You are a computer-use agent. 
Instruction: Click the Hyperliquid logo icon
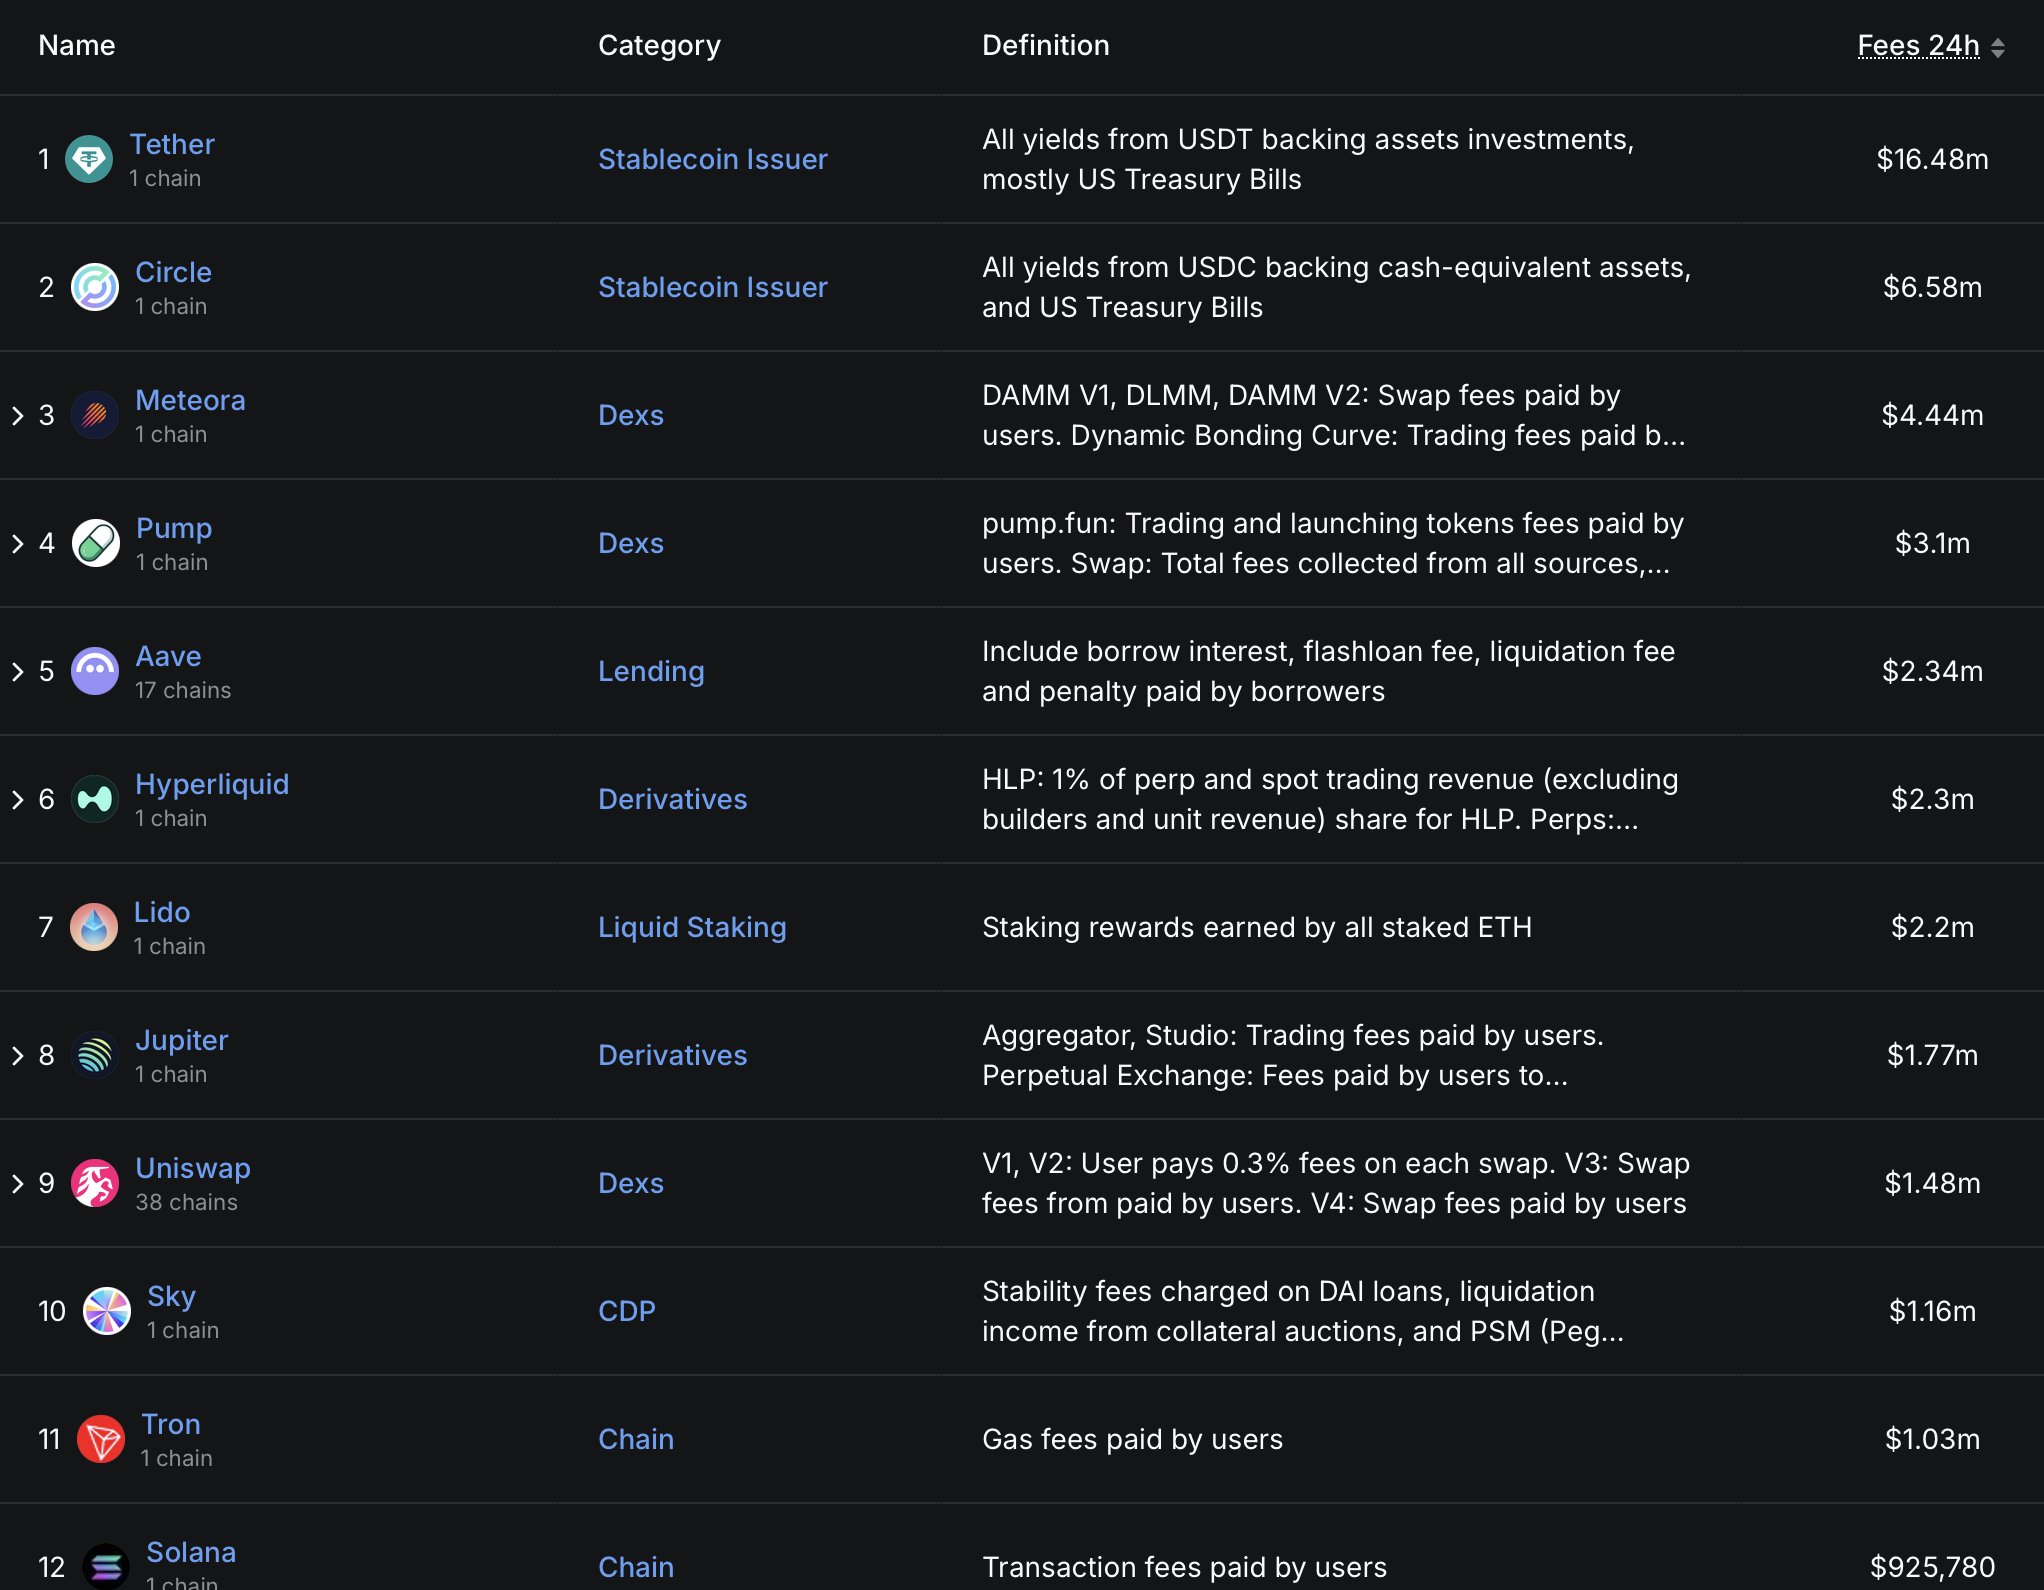point(95,799)
